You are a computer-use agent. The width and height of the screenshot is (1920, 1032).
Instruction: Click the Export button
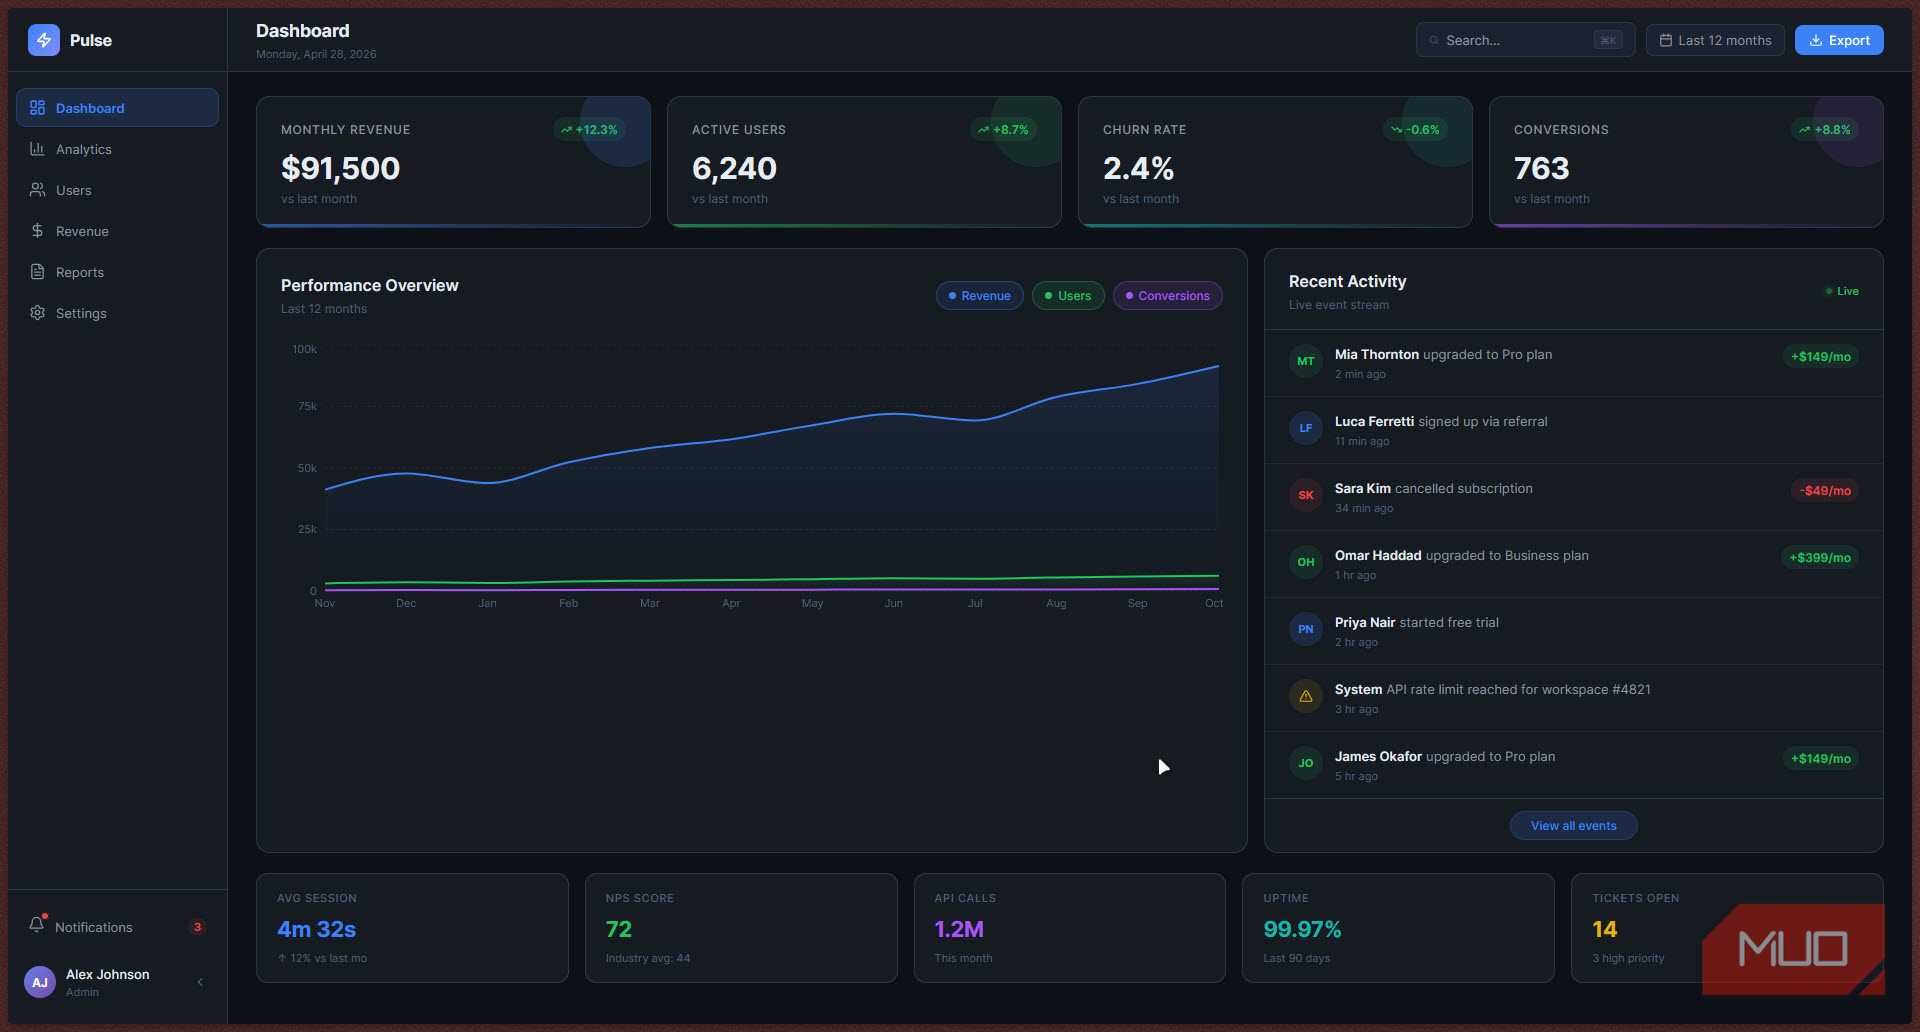[x=1839, y=41]
